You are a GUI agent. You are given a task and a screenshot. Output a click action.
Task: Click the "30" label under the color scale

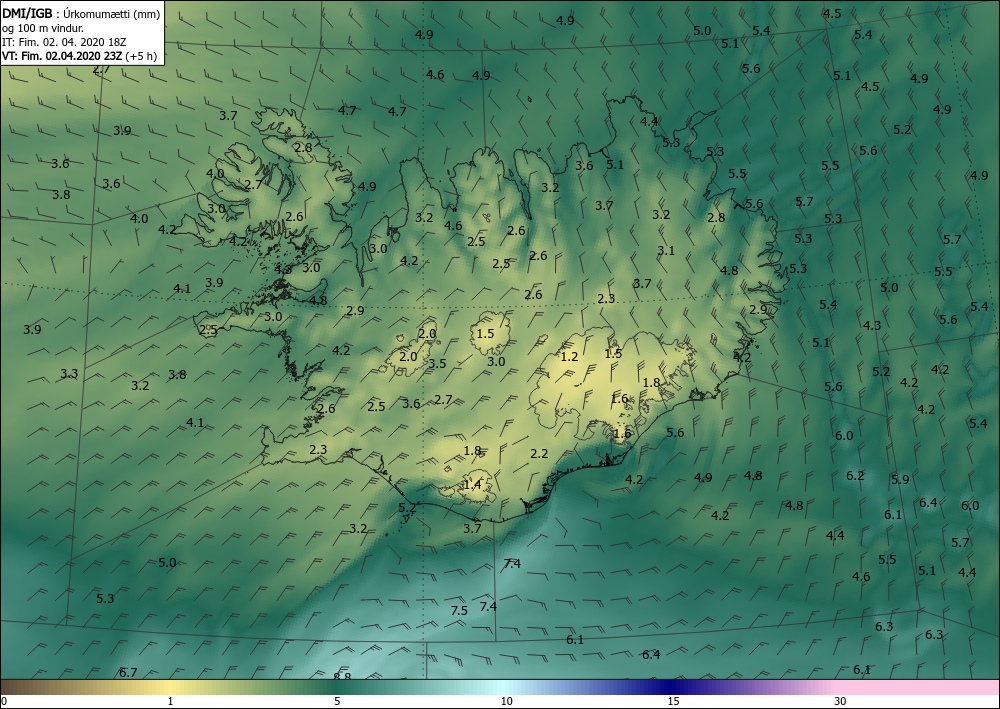841,701
